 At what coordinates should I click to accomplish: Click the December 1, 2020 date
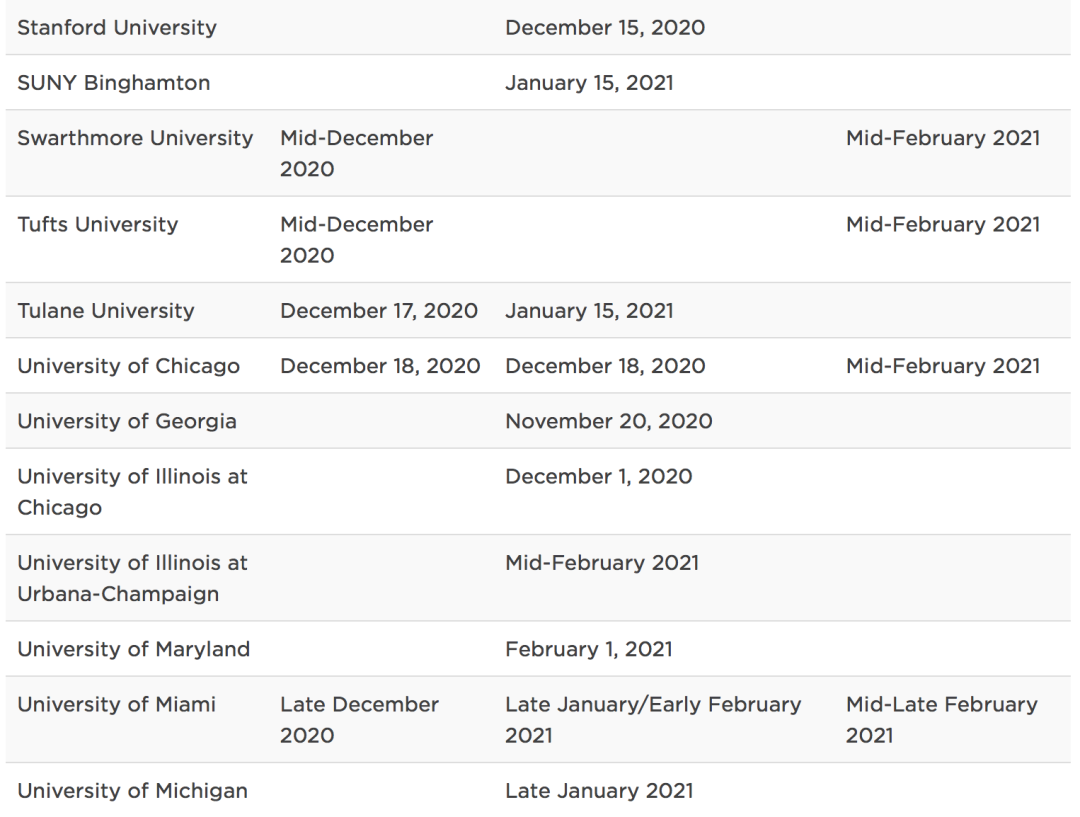(x=599, y=476)
